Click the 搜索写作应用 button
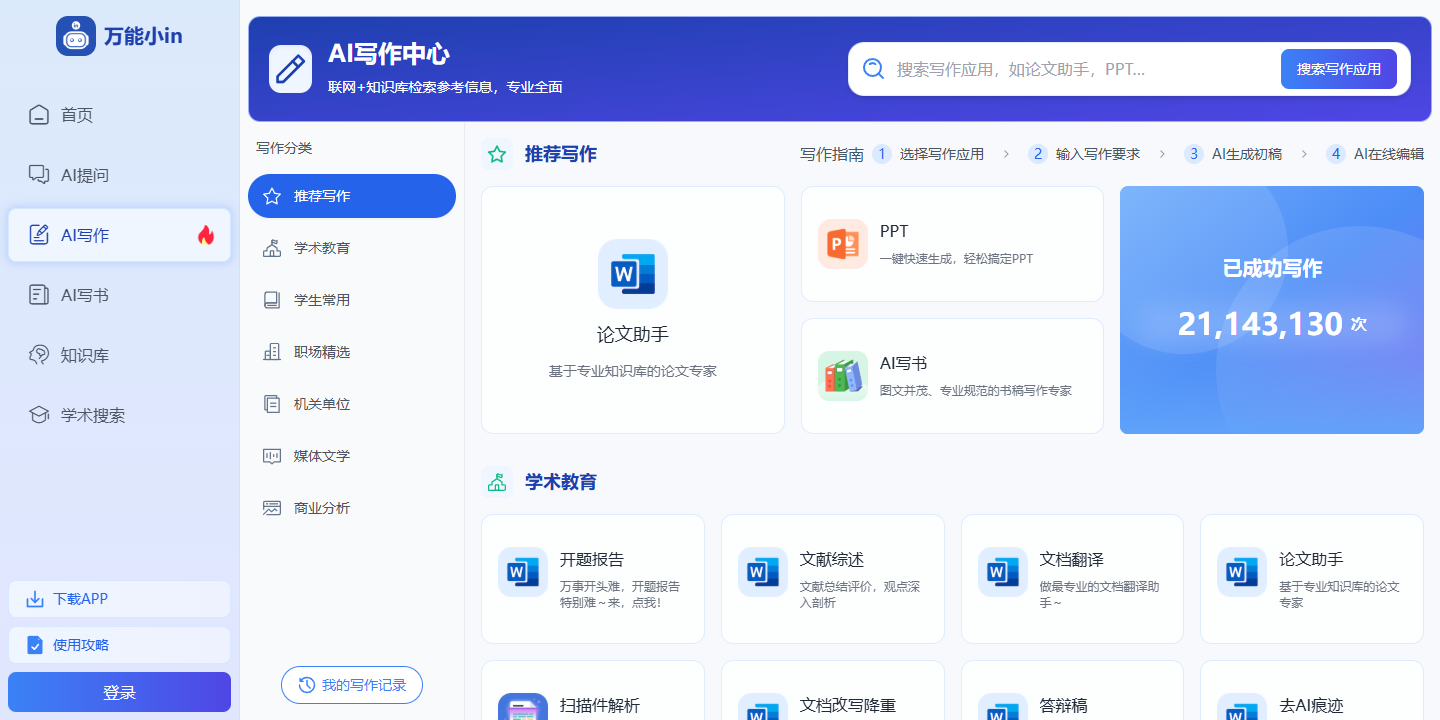 [1339, 69]
